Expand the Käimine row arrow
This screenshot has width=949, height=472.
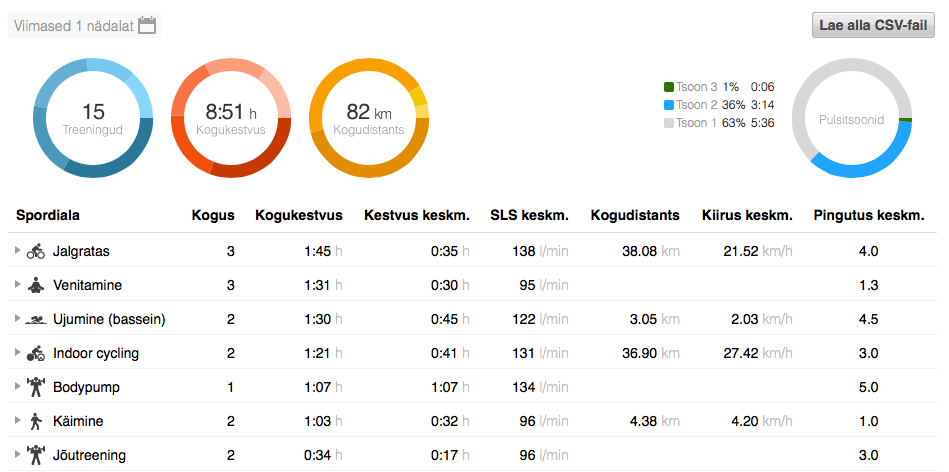(17, 421)
